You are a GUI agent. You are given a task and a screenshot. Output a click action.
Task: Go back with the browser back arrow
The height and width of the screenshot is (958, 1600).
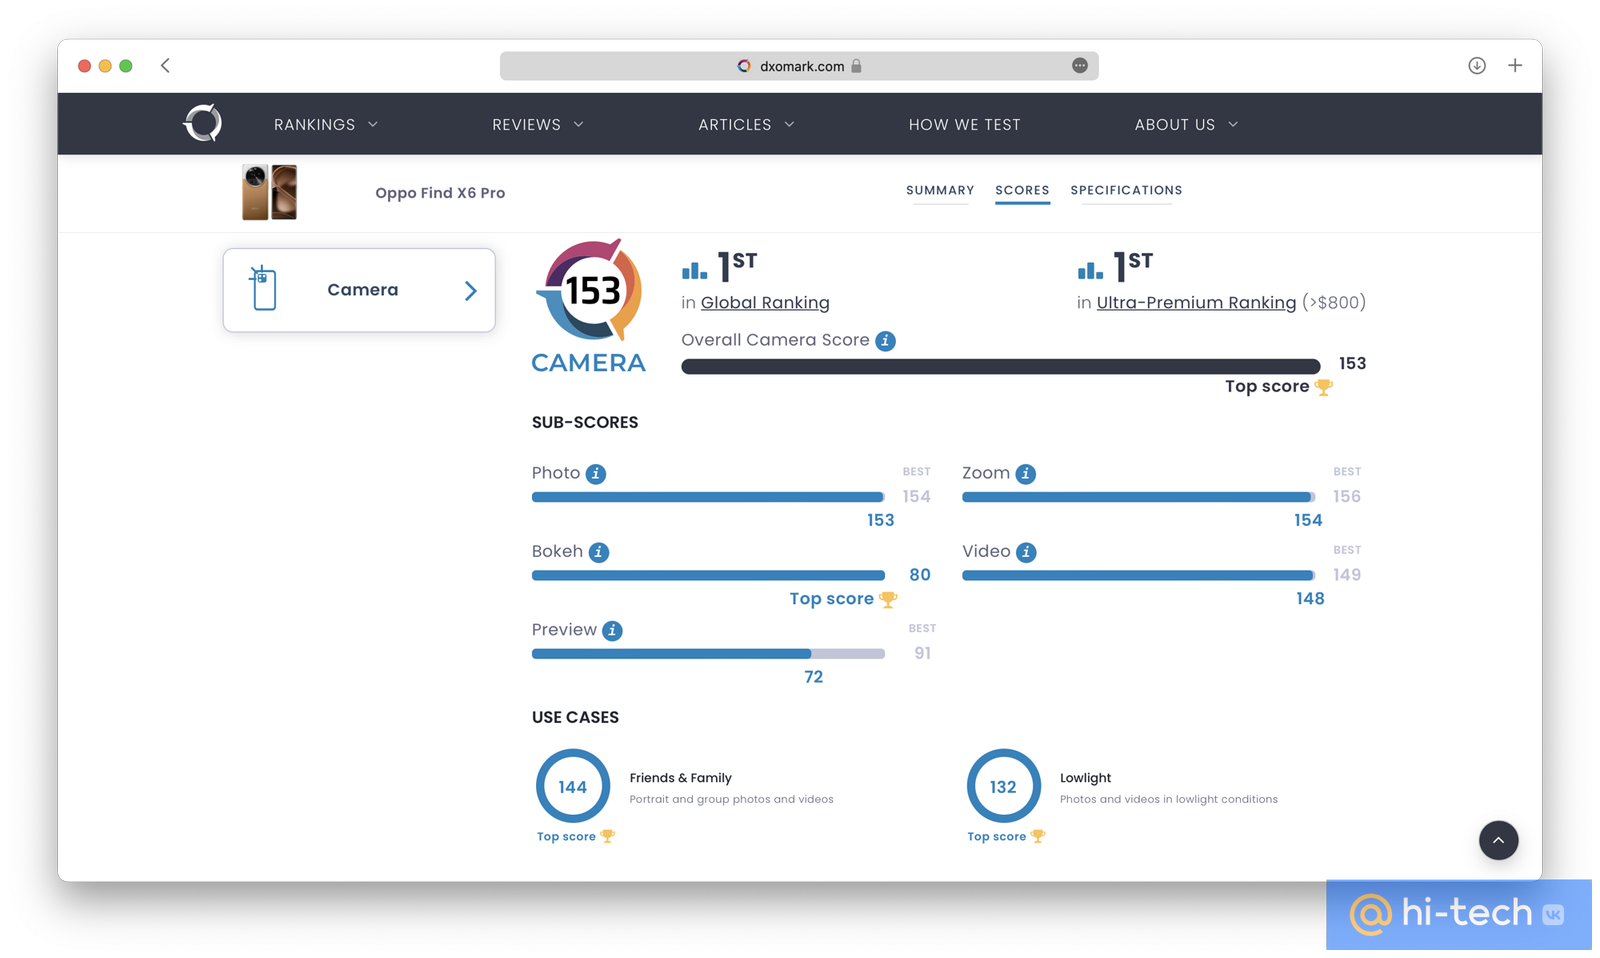pyautogui.click(x=165, y=66)
